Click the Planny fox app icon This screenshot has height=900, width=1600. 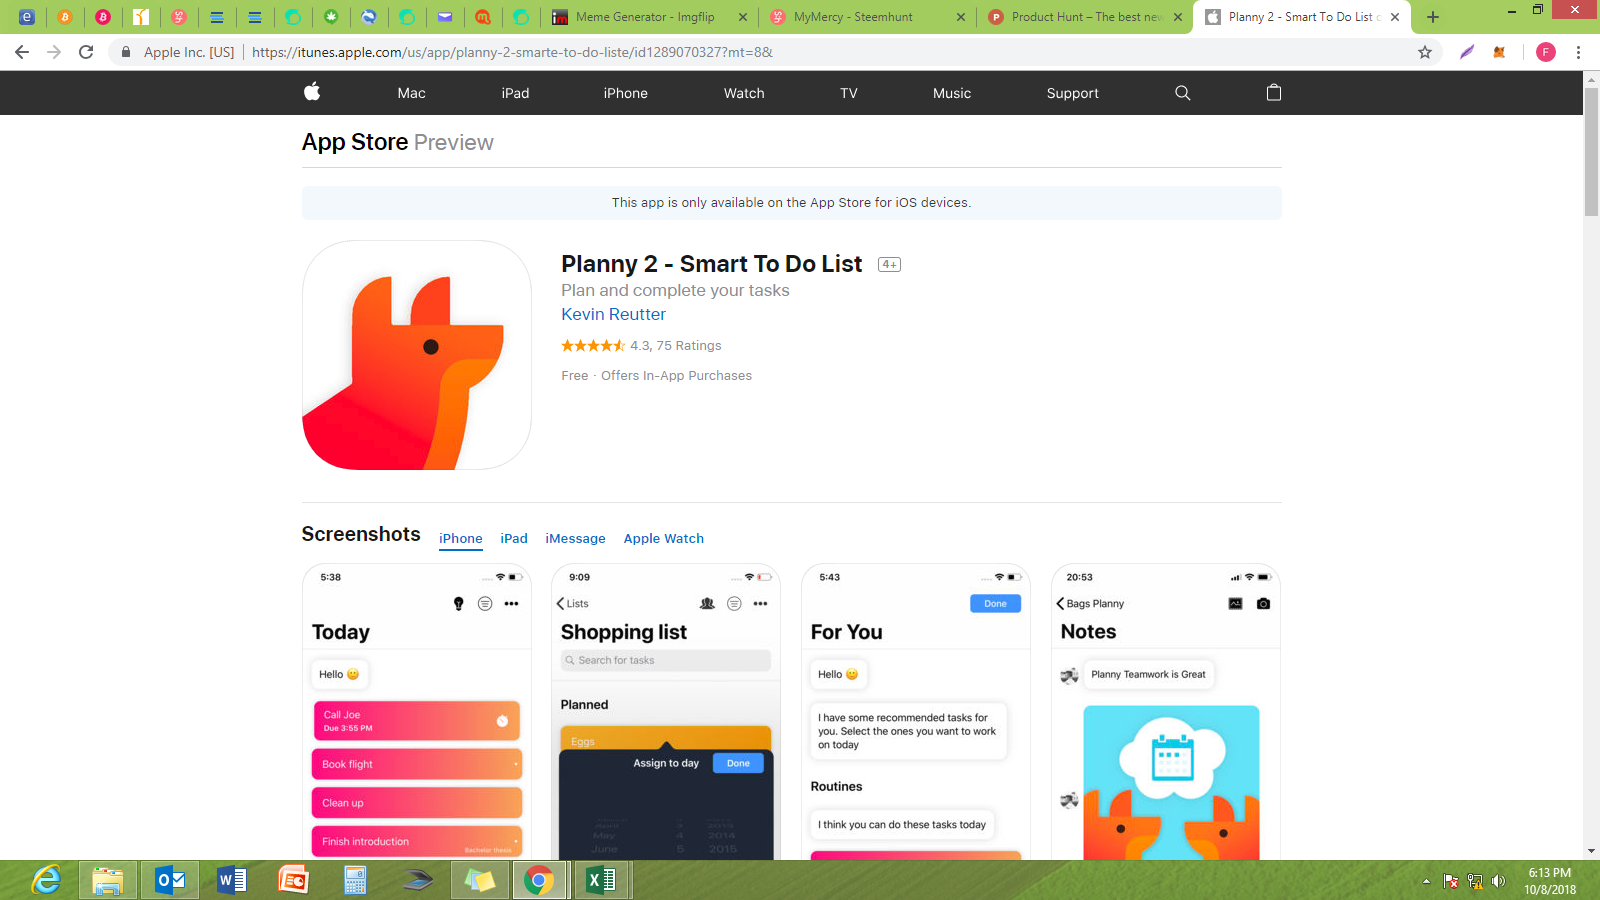[417, 355]
